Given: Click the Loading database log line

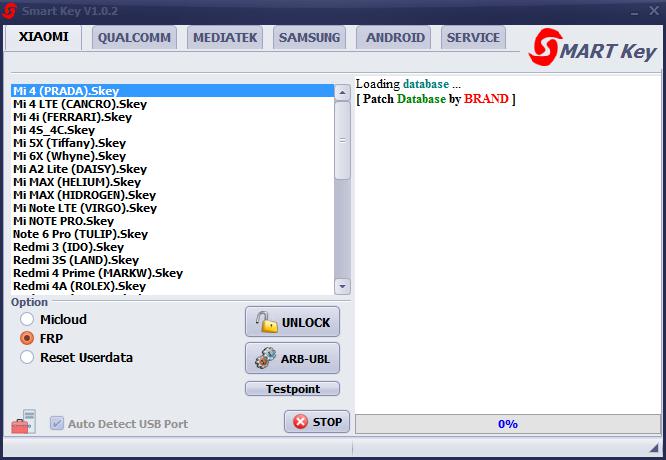Looking at the screenshot, I should (408, 84).
